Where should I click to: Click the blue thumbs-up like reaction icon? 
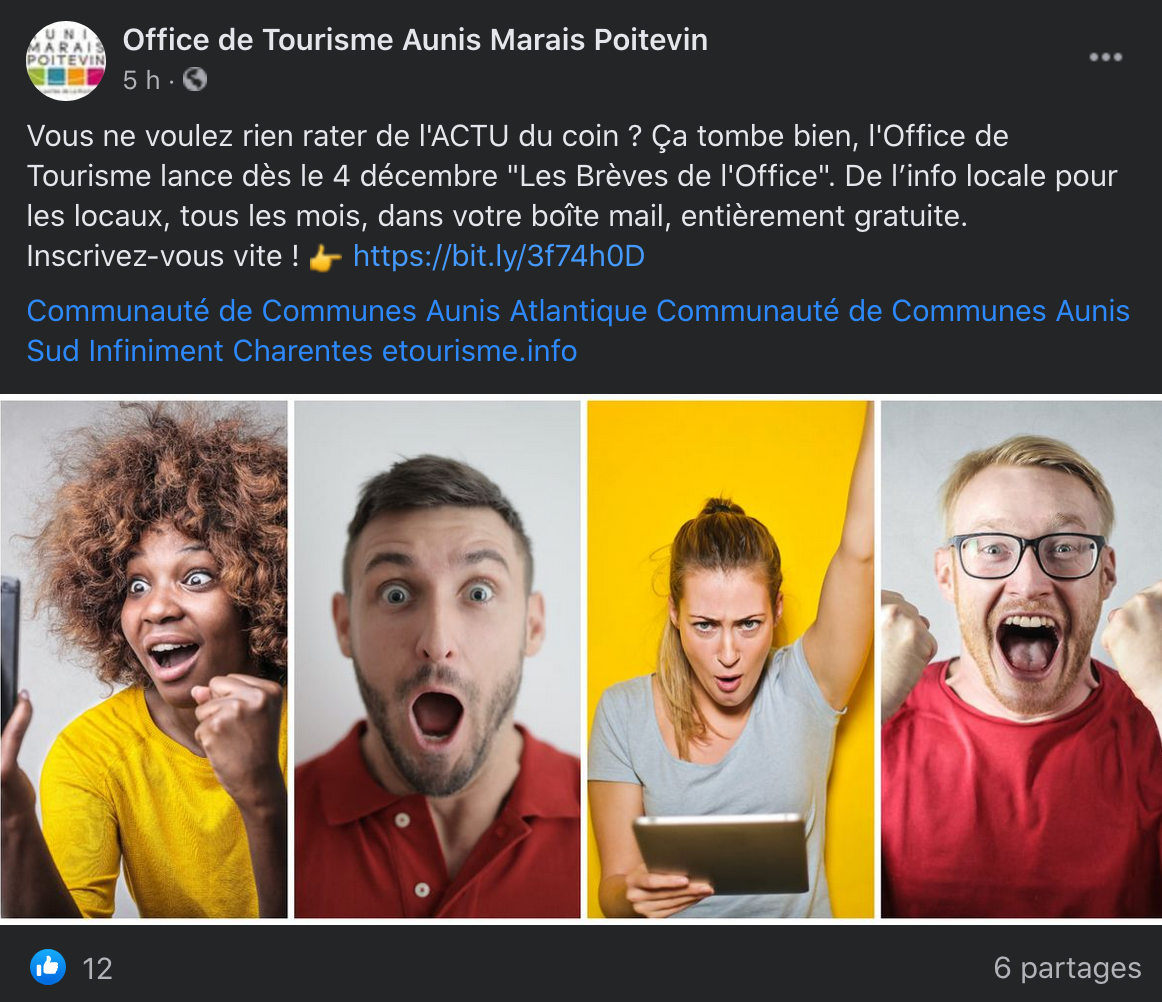coord(47,967)
